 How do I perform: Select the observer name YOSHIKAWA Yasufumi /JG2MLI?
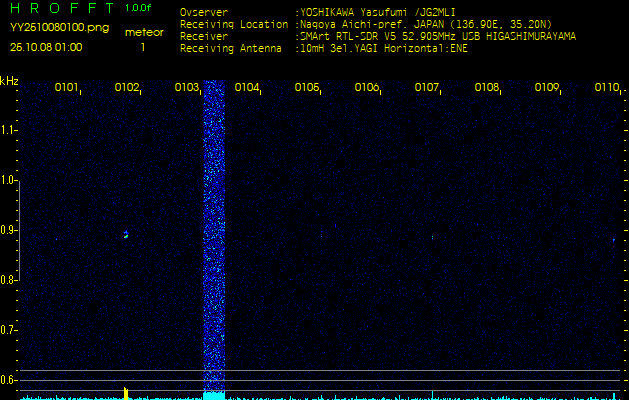point(377,12)
